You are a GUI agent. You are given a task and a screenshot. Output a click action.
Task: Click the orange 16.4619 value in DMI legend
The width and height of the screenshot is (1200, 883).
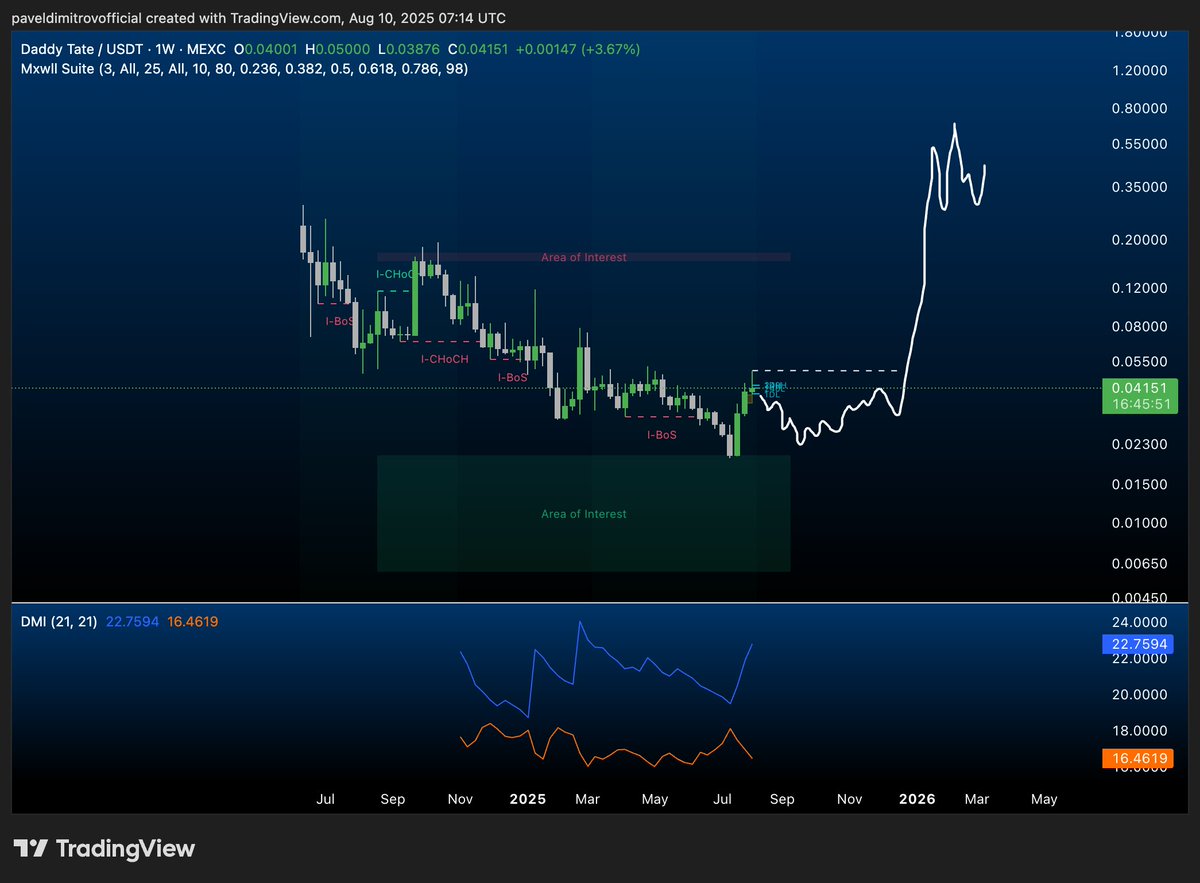pos(195,622)
